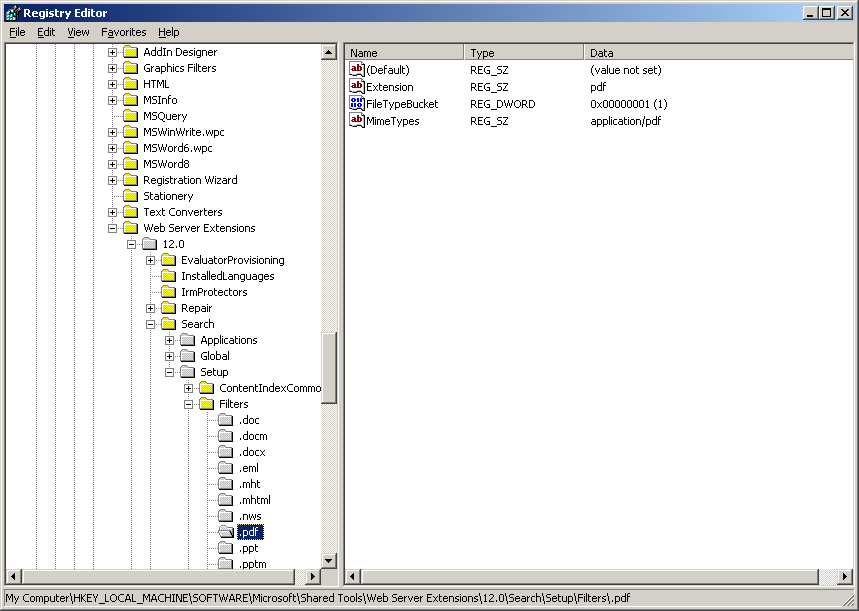Click the Data column header
859x611 pixels.
[x=719, y=53]
